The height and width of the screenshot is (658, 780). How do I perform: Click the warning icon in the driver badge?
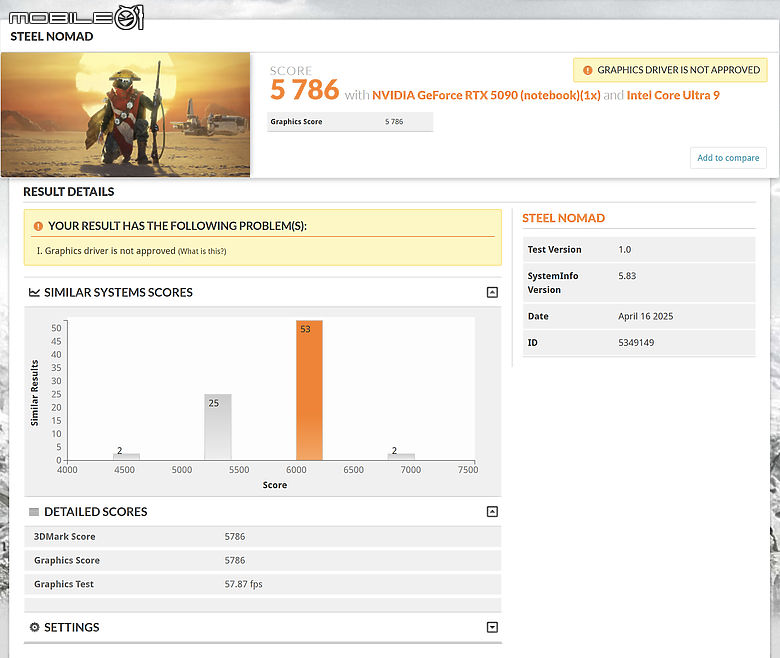(x=587, y=70)
